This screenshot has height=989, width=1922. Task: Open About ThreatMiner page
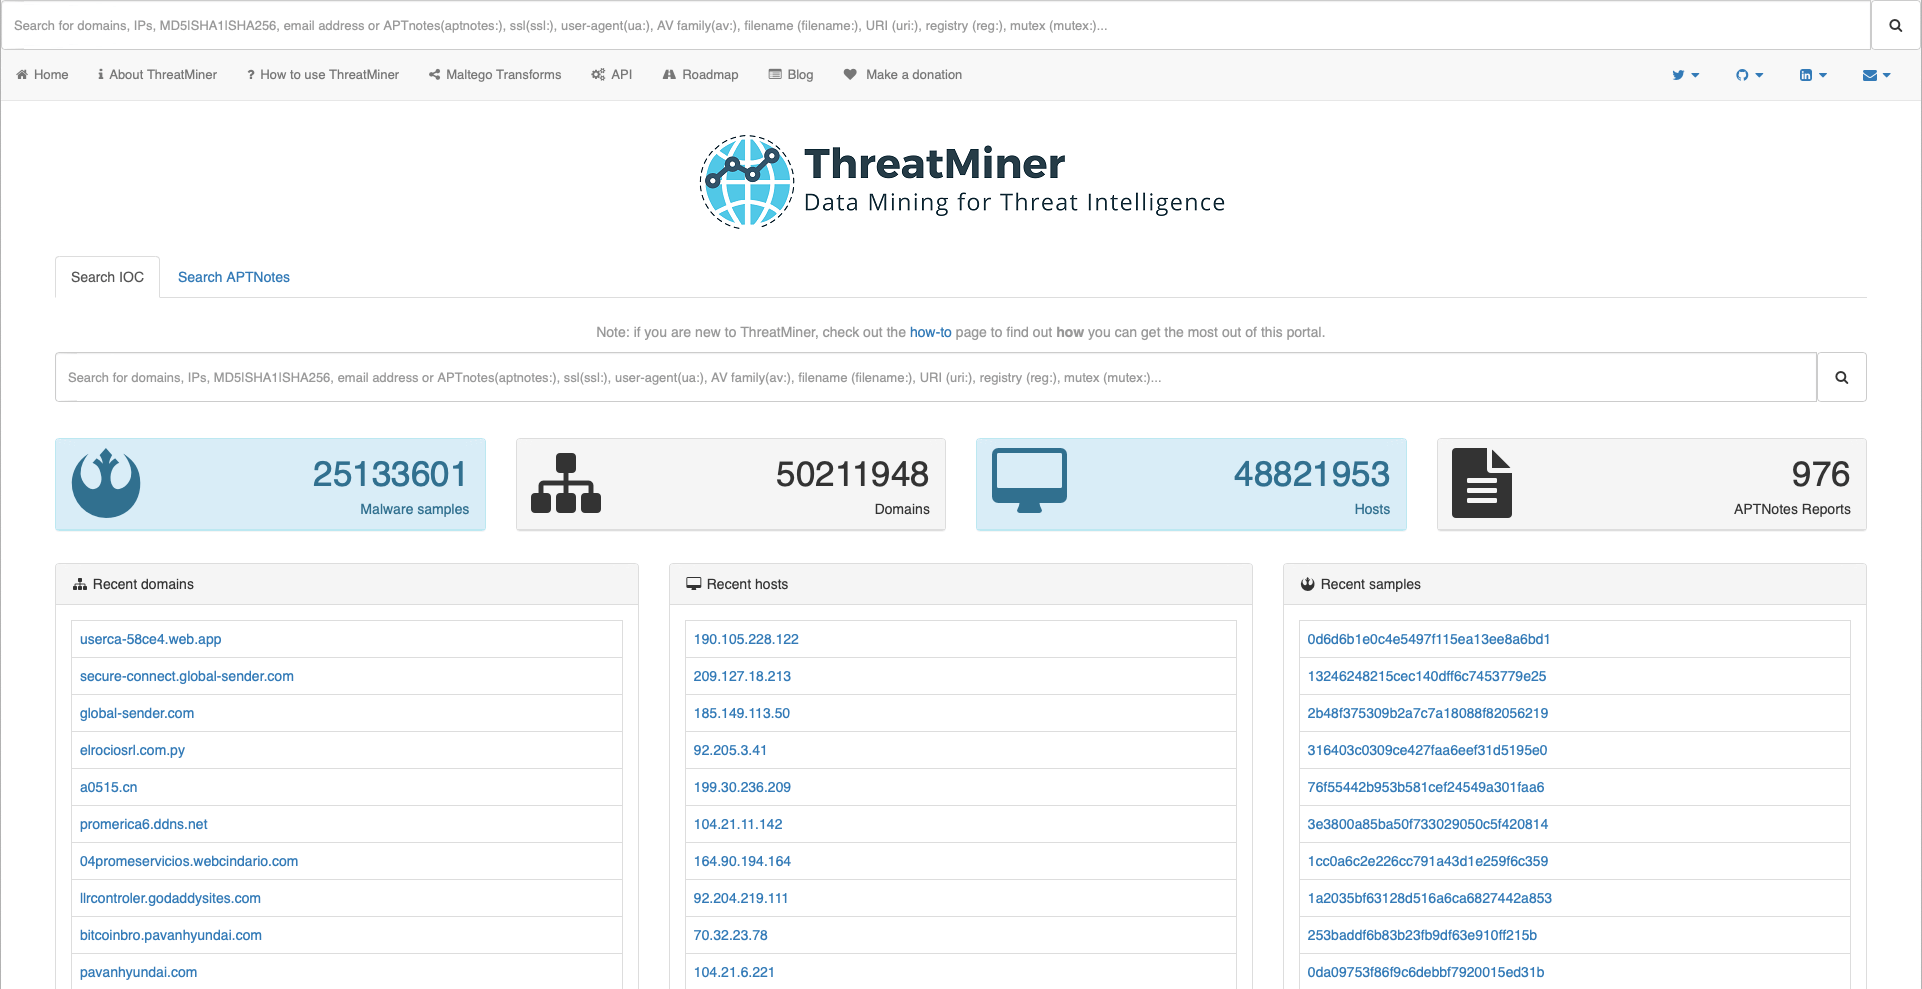(x=157, y=75)
